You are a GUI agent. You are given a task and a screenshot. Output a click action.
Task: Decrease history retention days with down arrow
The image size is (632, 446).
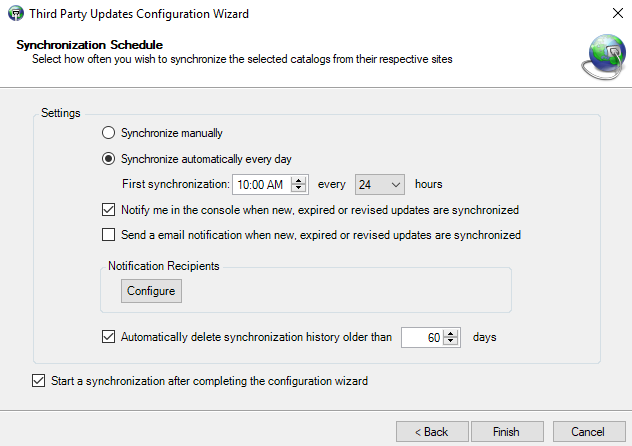pyautogui.click(x=451, y=342)
